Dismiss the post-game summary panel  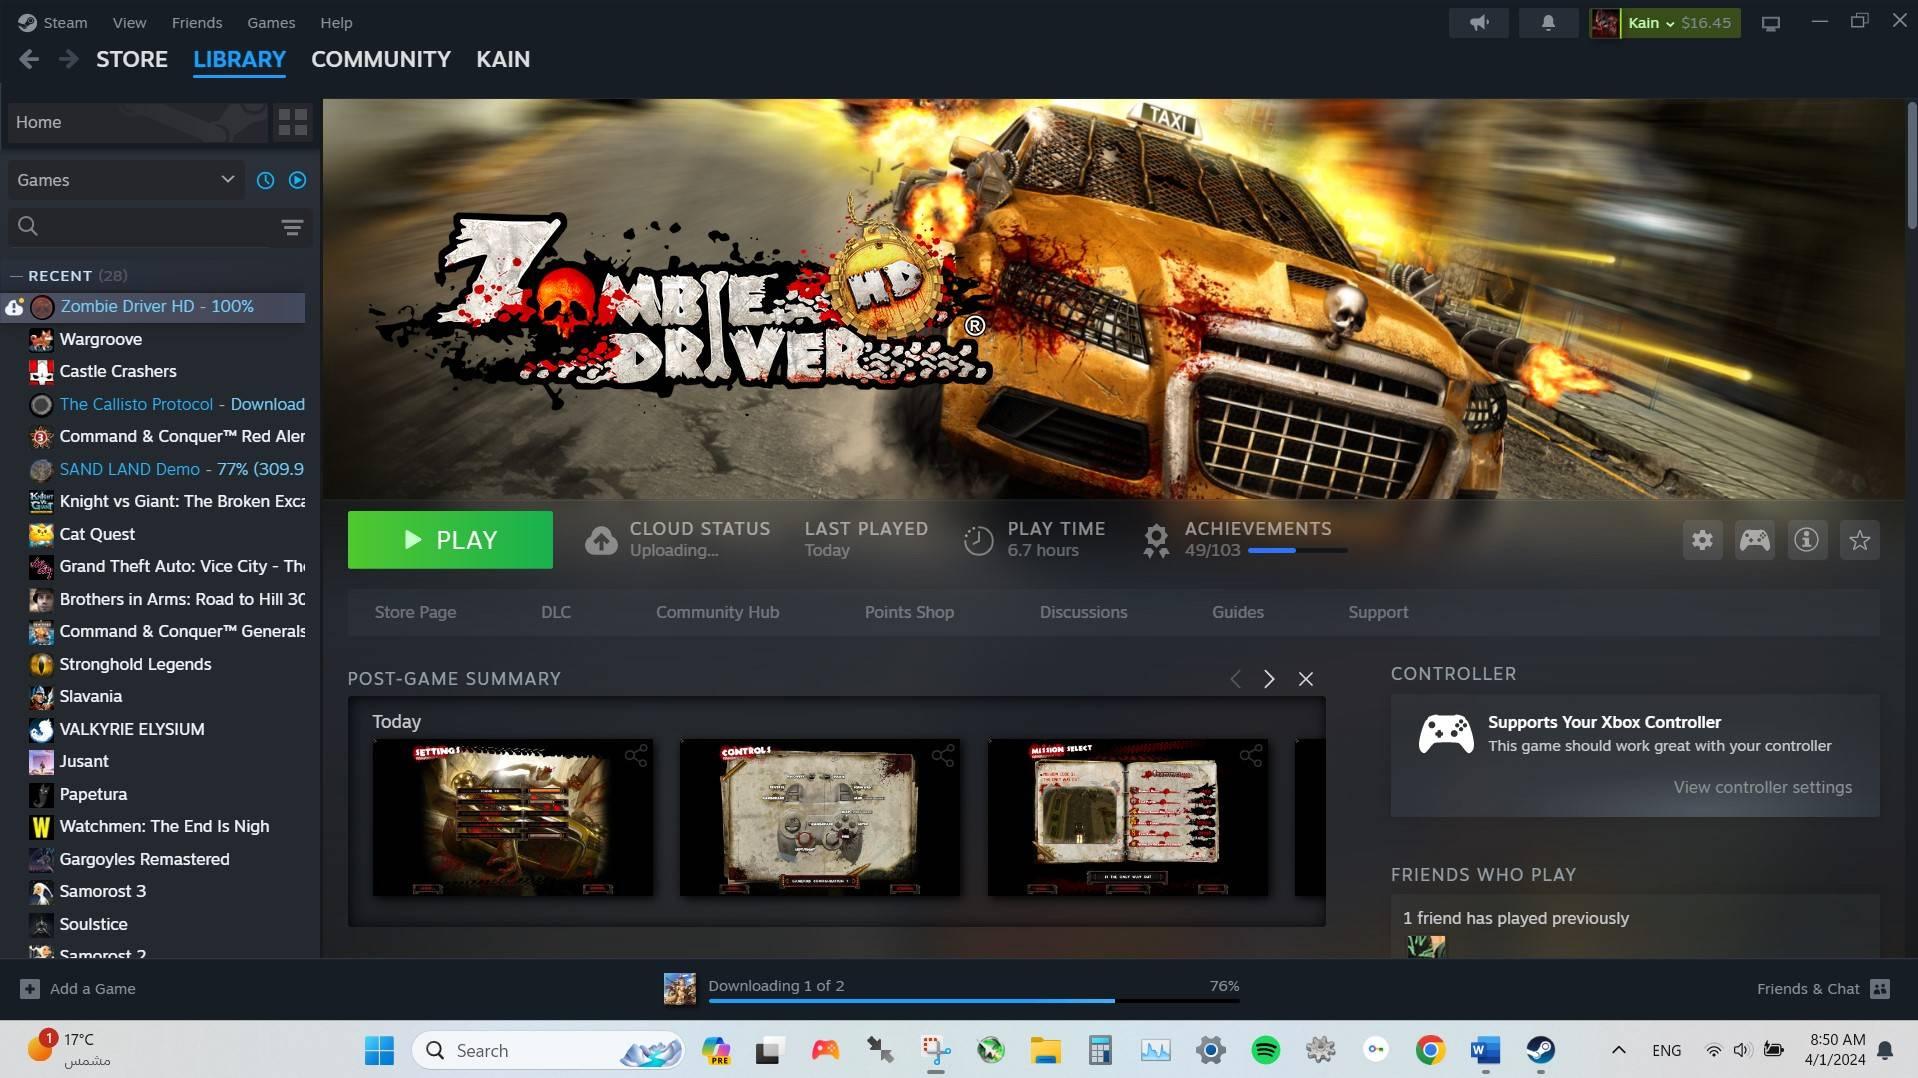tap(1305, 679)
